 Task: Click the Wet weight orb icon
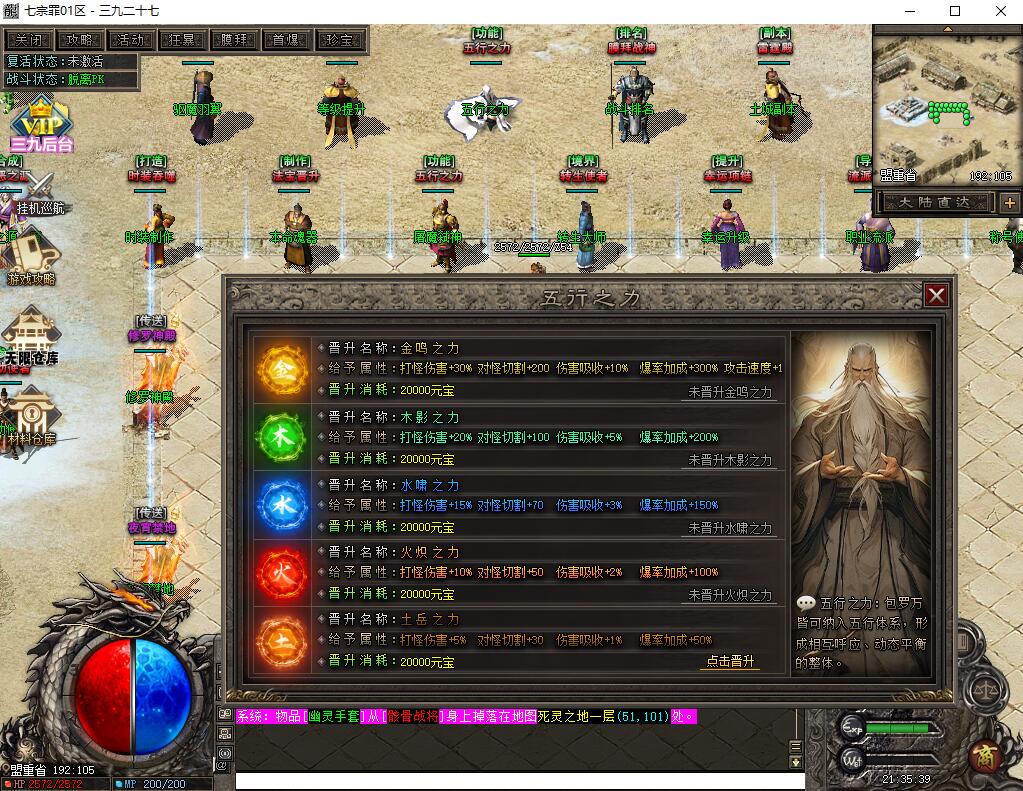[x=851, y=760]
